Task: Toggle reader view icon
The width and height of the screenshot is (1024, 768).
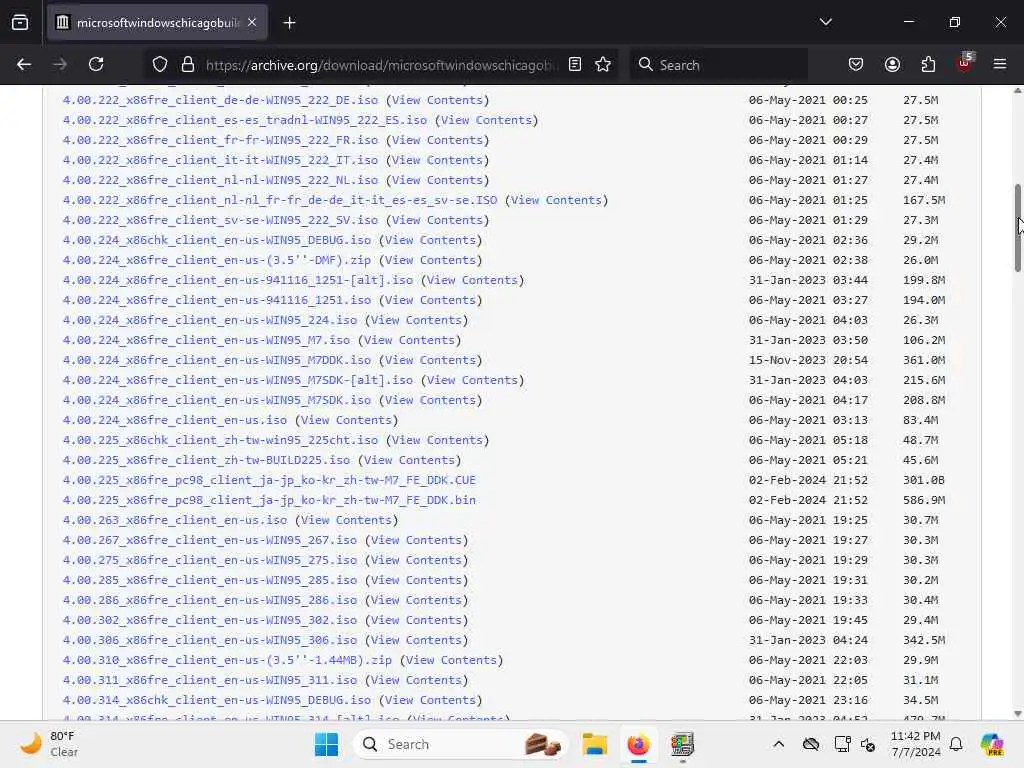Action: 575,65
